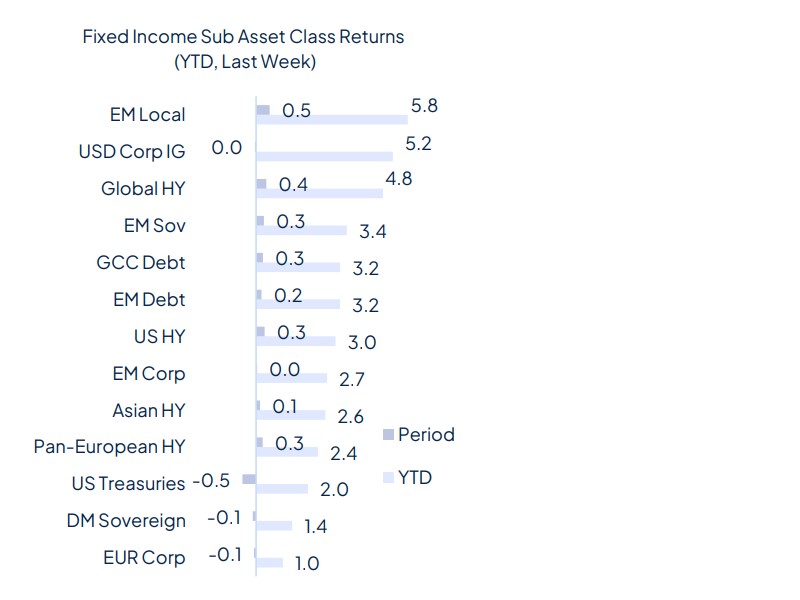Select the EM Corp YTD bar
The image size is (800, 600).
[x=292, y=378]
